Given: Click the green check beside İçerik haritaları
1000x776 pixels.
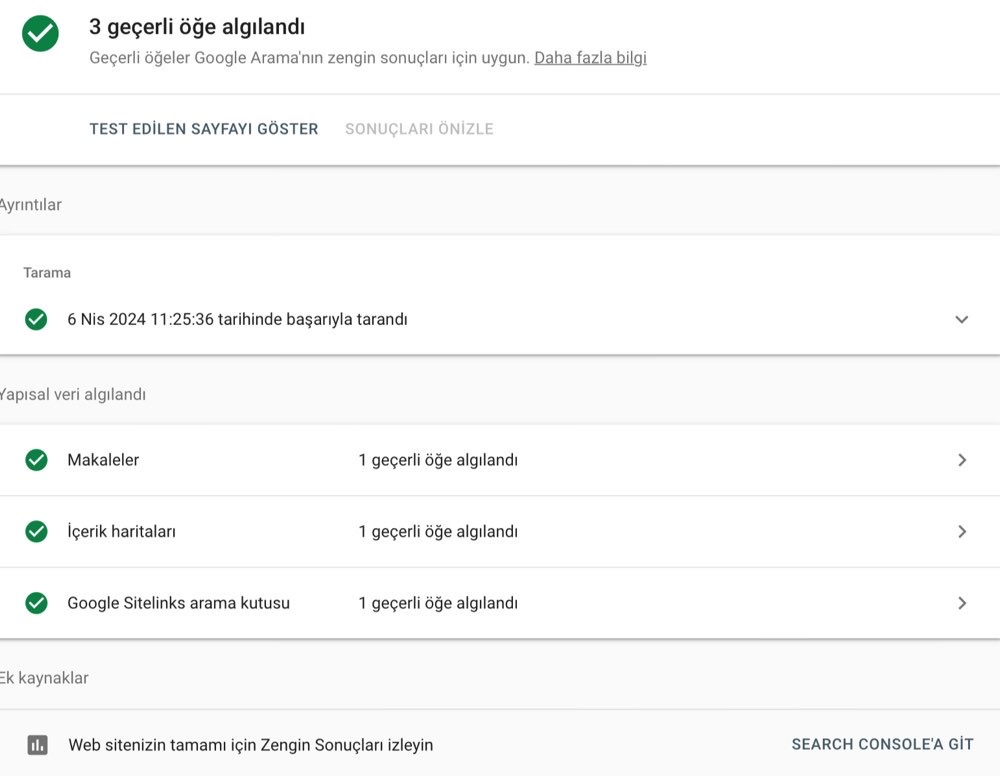Looking at the screenshot, I should [x=36, y=532].
